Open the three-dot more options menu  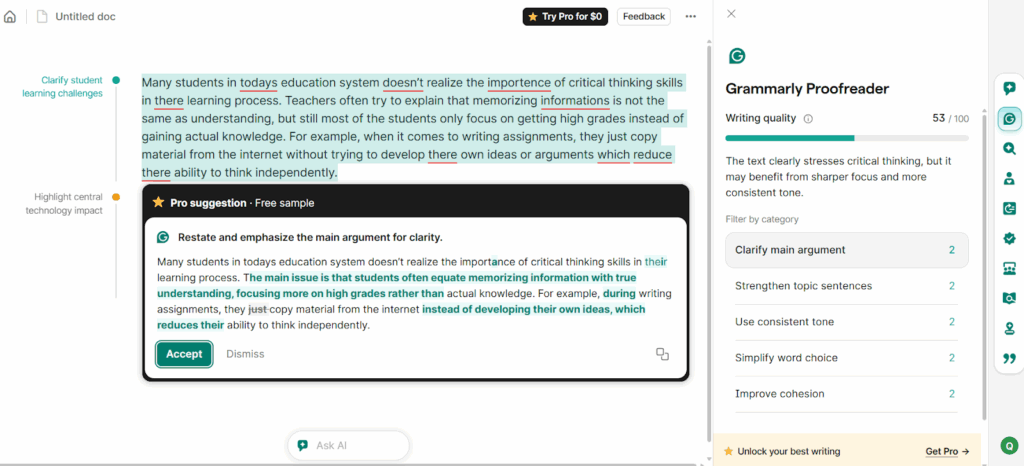(690, 17)
